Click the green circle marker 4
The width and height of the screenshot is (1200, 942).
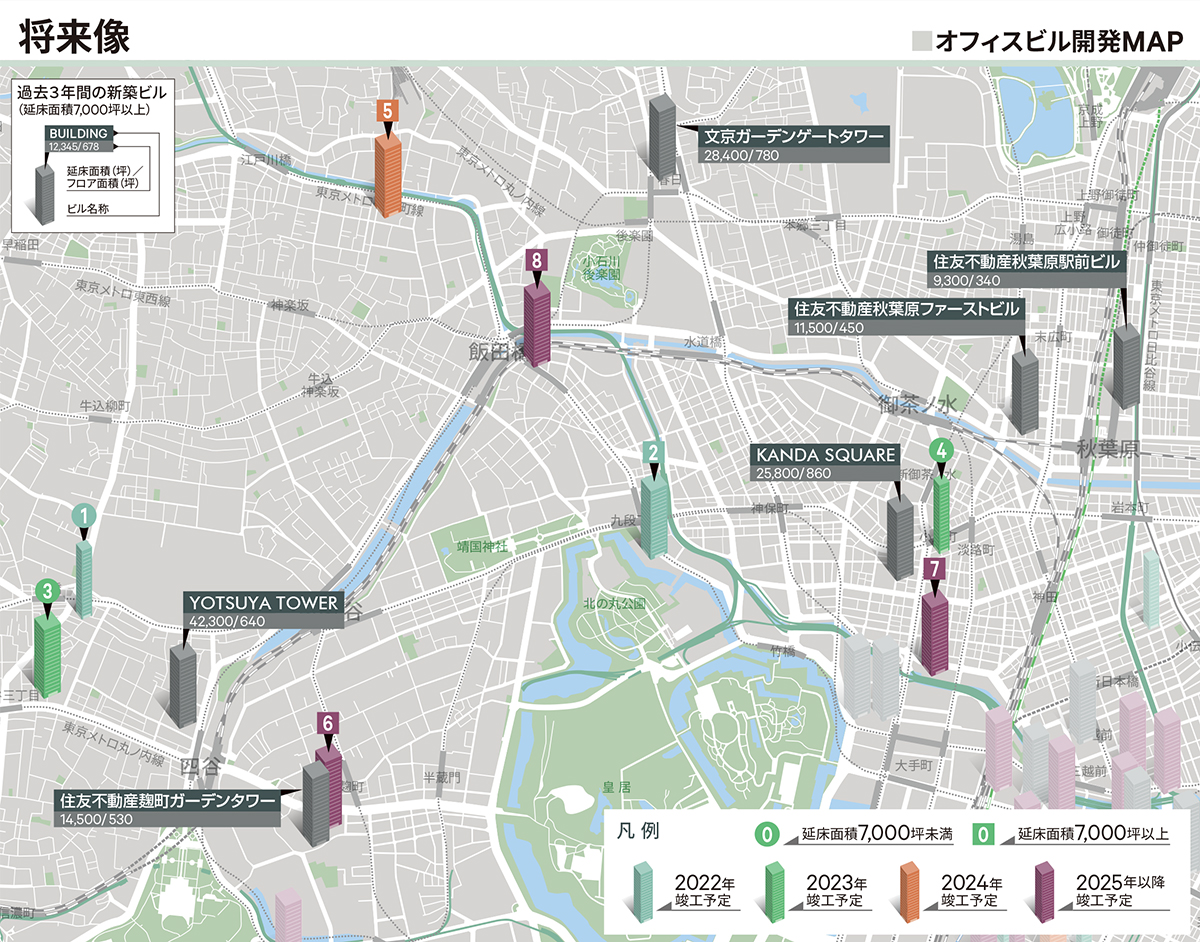coord(940,451)
